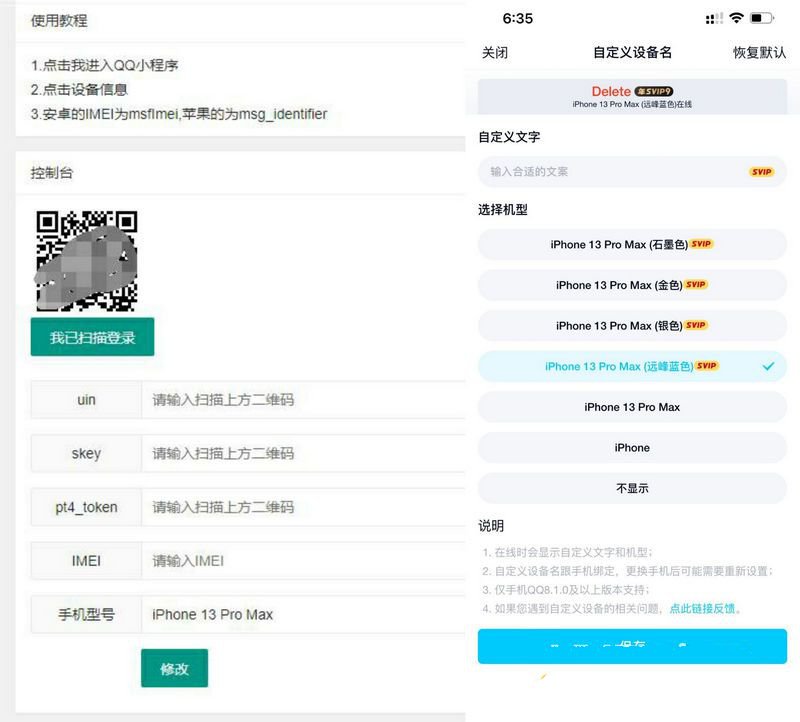Click the checkmark beside iPhone 13 Pro Max 远峰蓝色

tap(768, 366)
